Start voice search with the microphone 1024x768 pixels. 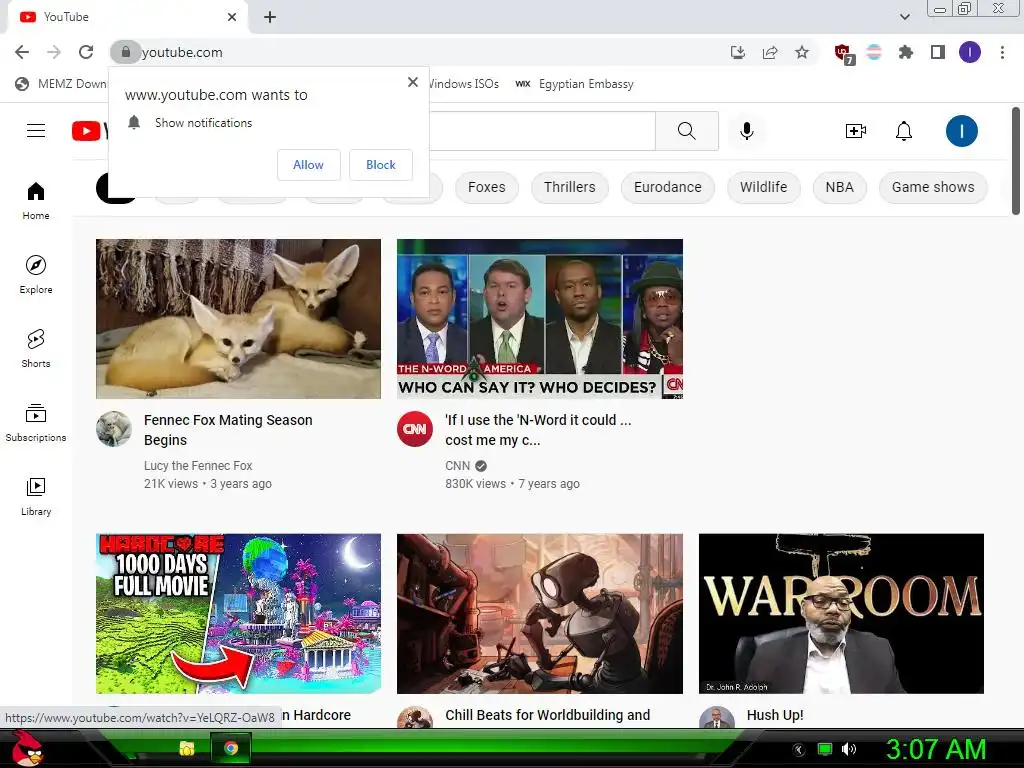(746, 131)
